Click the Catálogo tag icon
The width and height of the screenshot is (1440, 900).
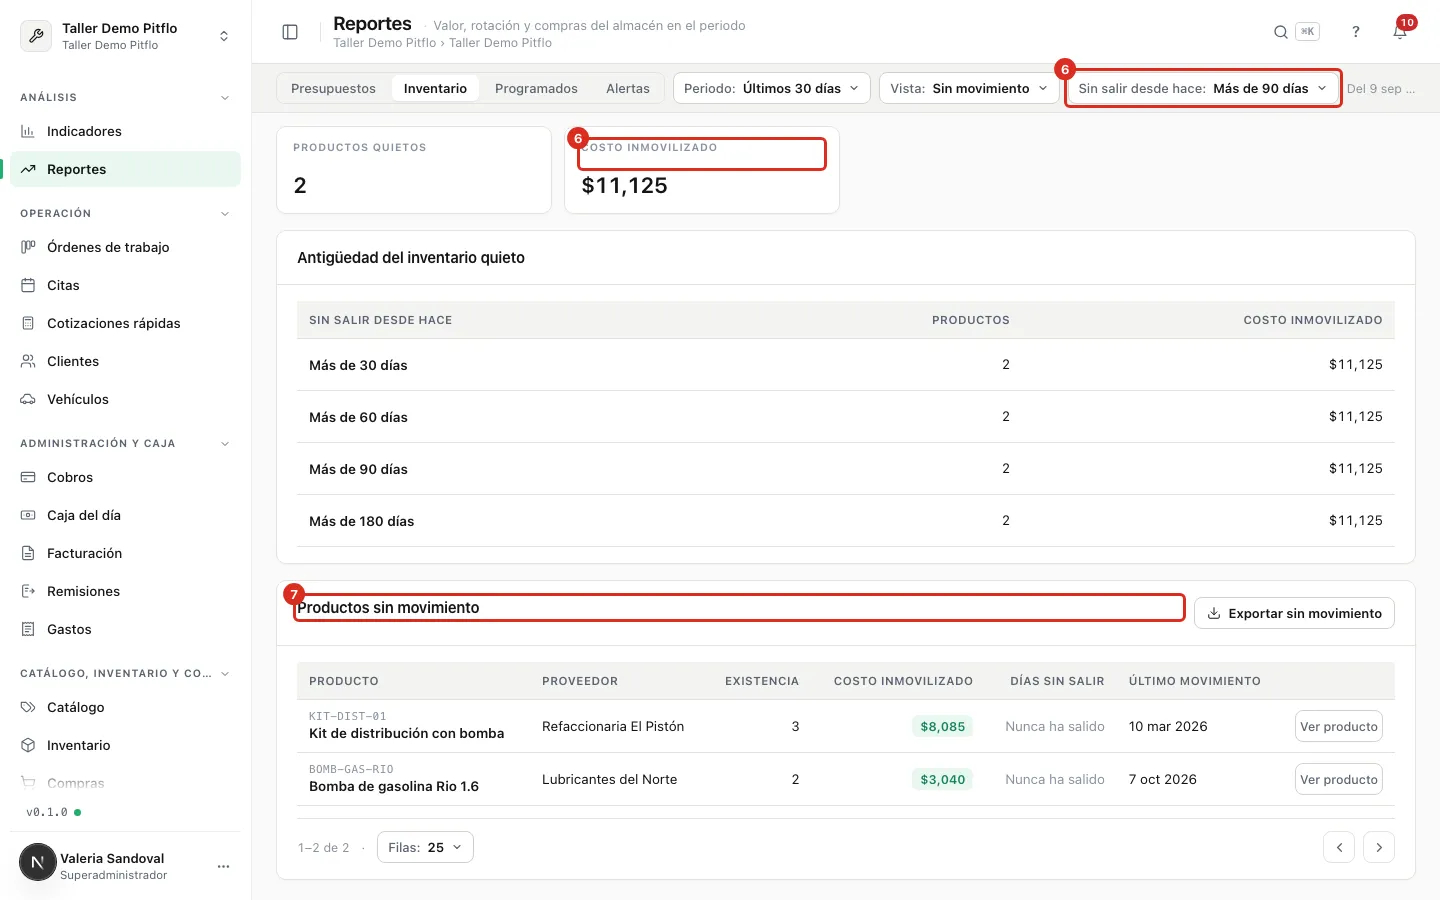click(x=28, y=707)
